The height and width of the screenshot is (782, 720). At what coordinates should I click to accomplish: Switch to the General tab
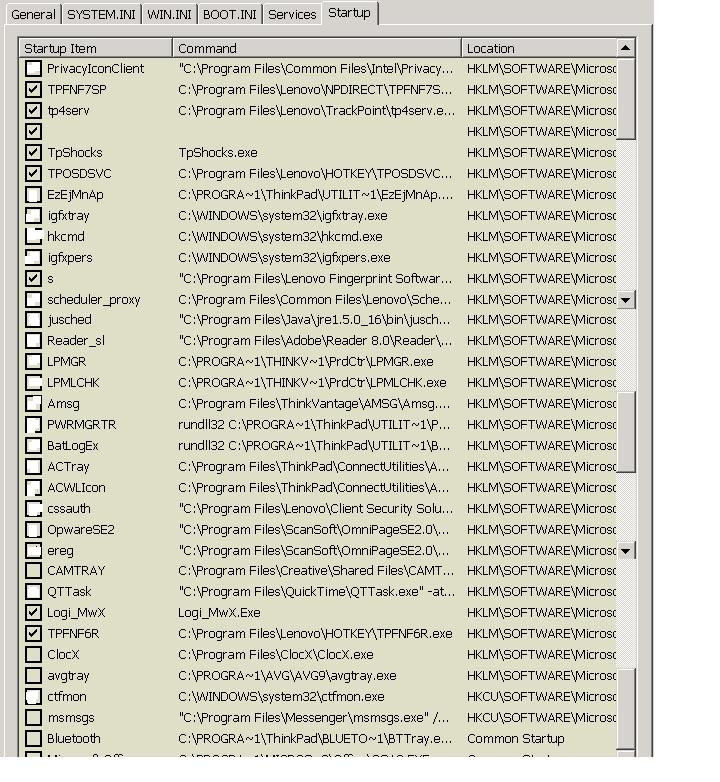tap(33, 14)
